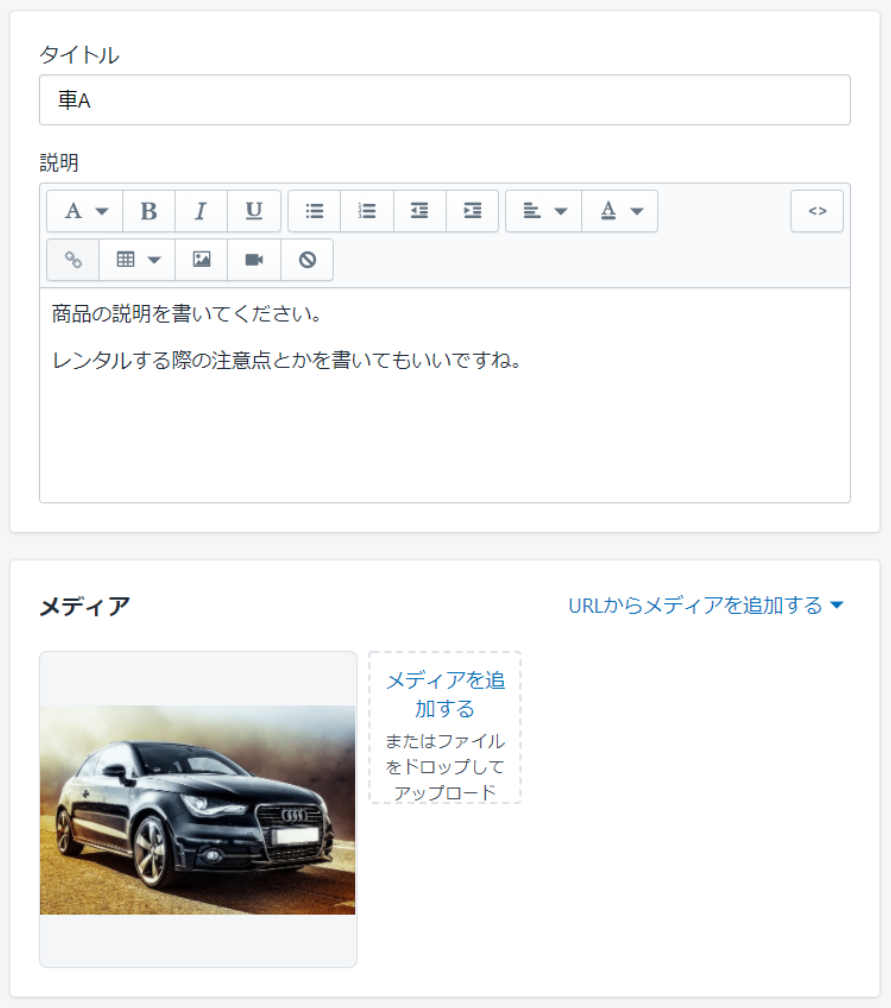Screen dimensions: 891x1008
Task: Select the black car image thumbnail
Action: click(x=198, y=809)
